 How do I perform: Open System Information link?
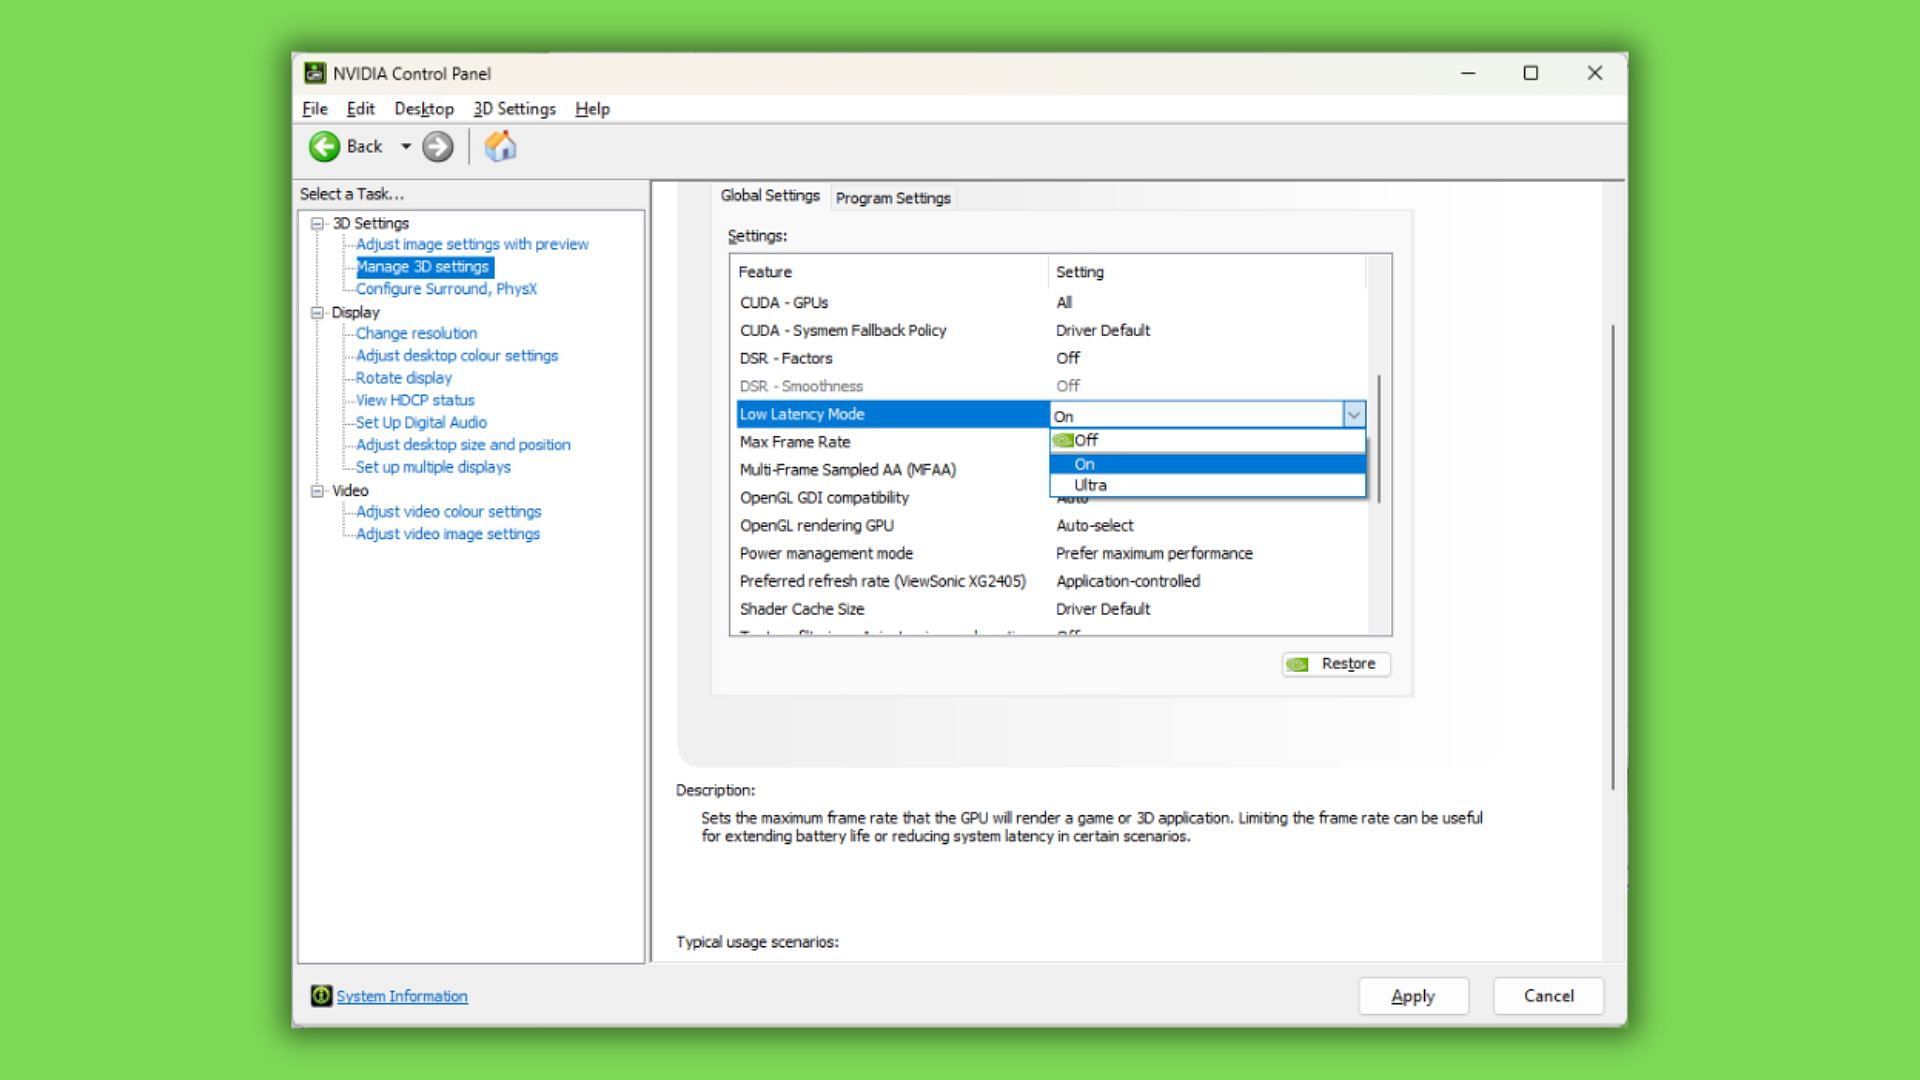pos(400,996)
